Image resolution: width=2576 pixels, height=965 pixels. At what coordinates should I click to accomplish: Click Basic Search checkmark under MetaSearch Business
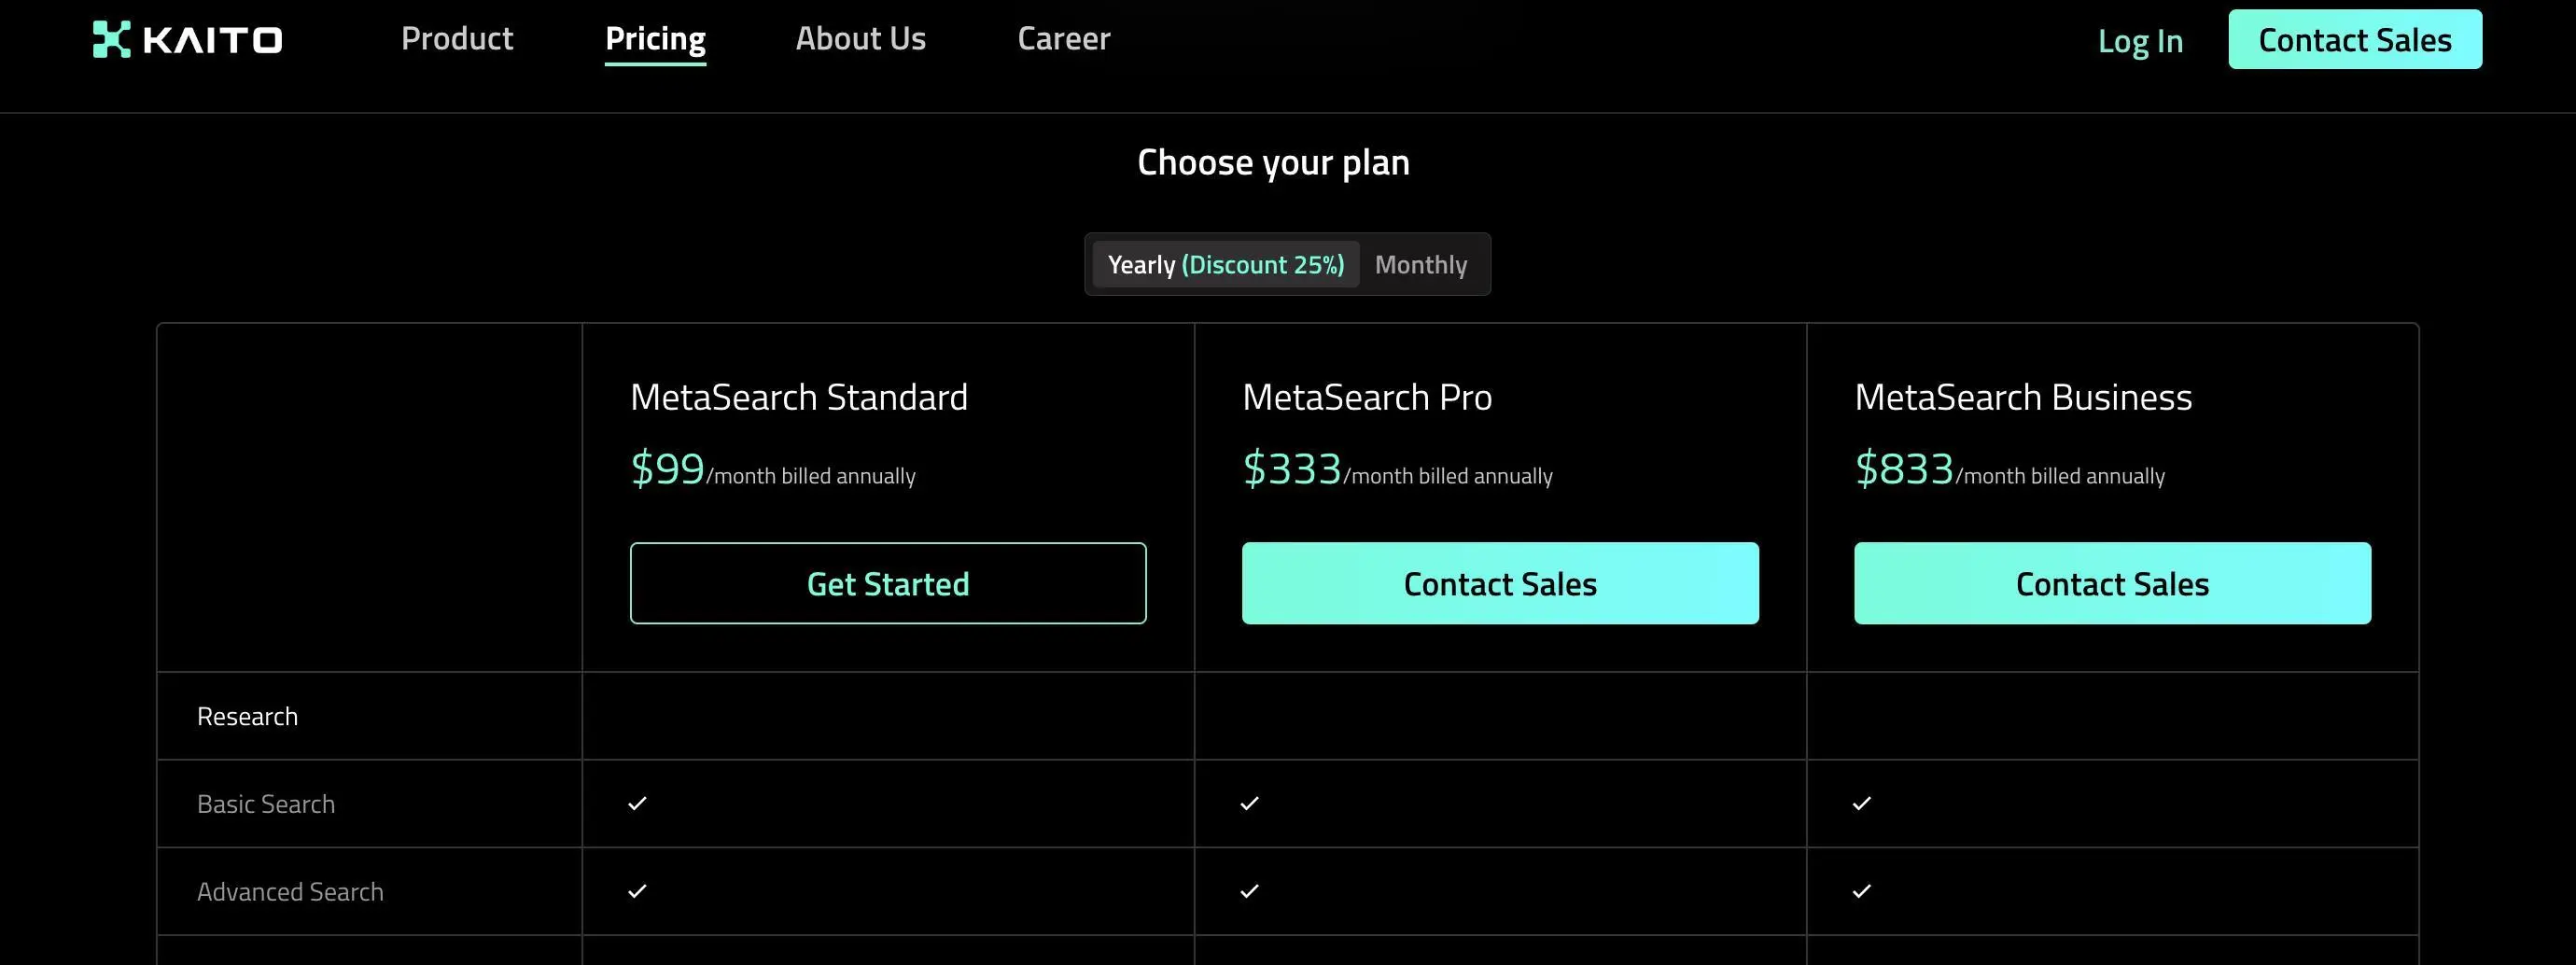coord(1861,803)
